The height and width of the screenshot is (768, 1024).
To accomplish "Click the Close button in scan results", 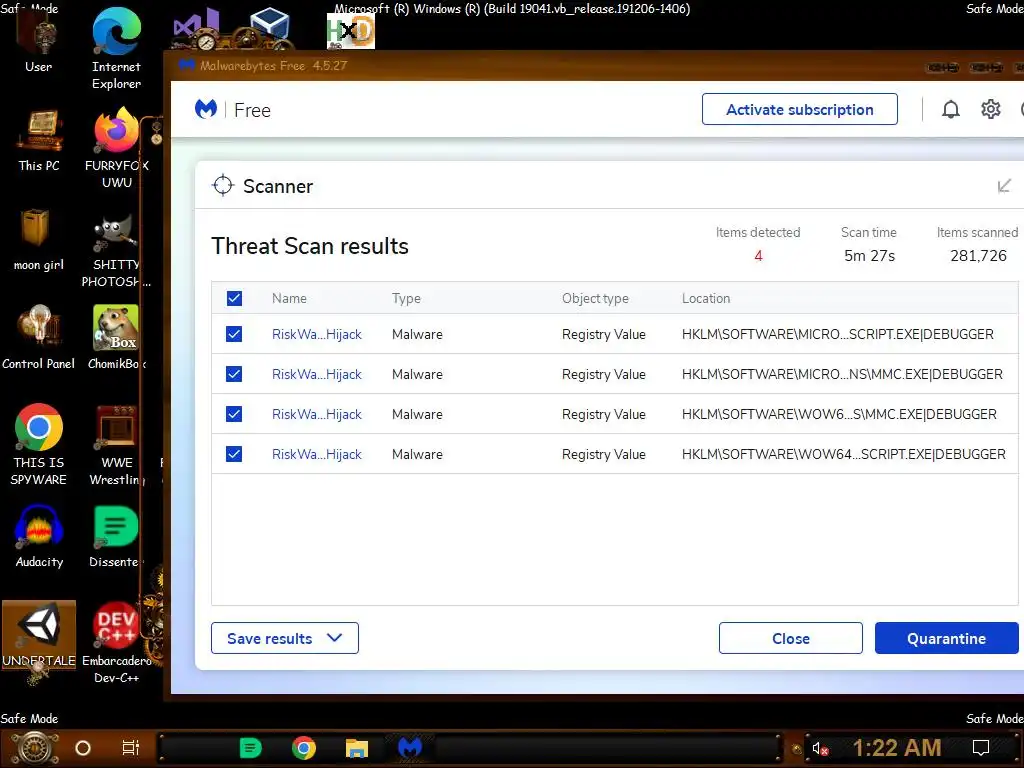I will click(x=790, y=638).
